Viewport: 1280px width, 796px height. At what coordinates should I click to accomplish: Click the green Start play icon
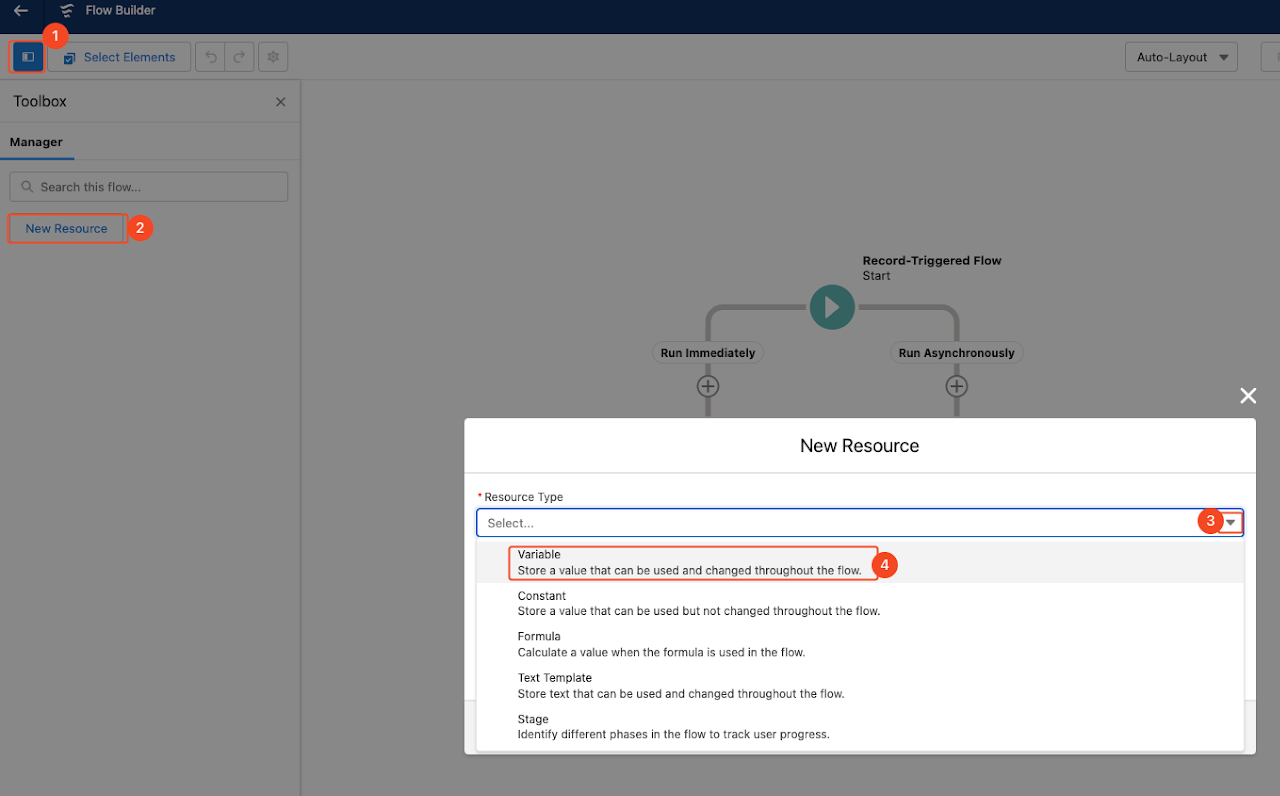(832, 307)
